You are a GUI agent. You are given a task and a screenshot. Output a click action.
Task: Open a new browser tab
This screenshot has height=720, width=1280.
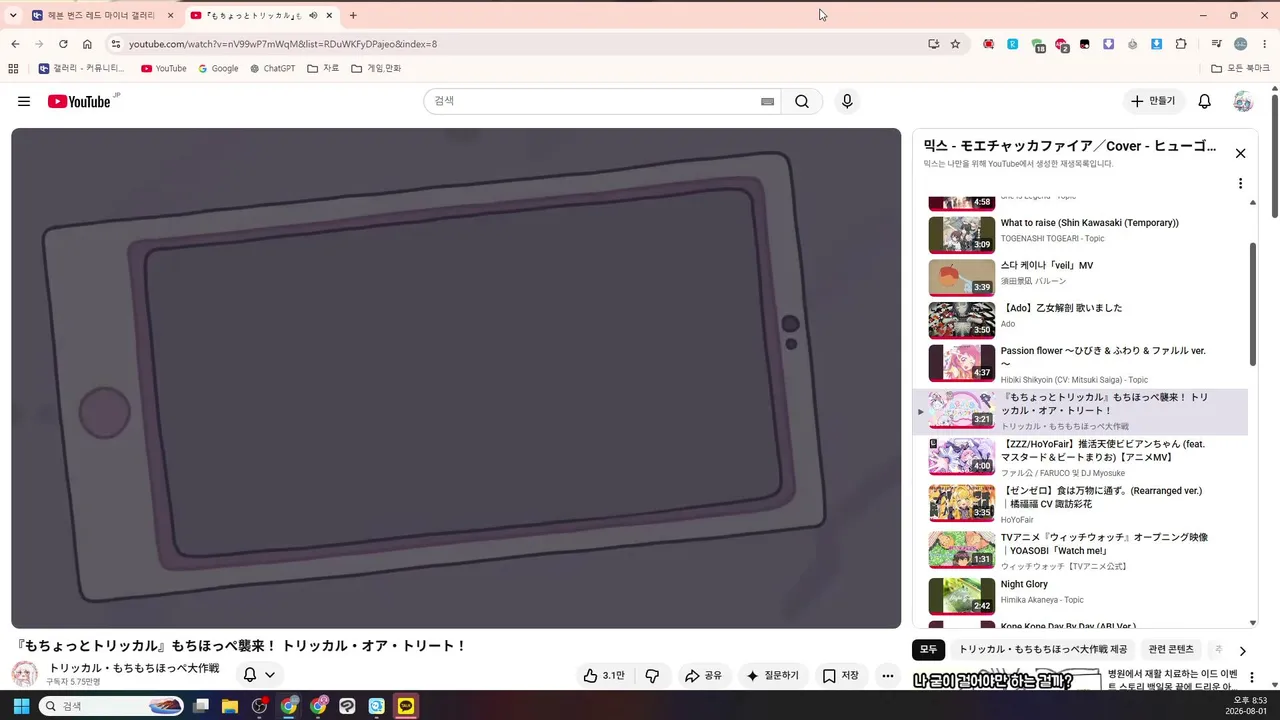tap(353, 15)
